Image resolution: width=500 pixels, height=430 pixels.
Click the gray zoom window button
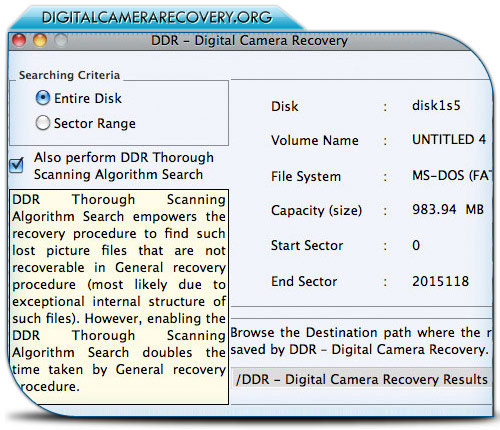pyautogui.click(x=61, y=40)
